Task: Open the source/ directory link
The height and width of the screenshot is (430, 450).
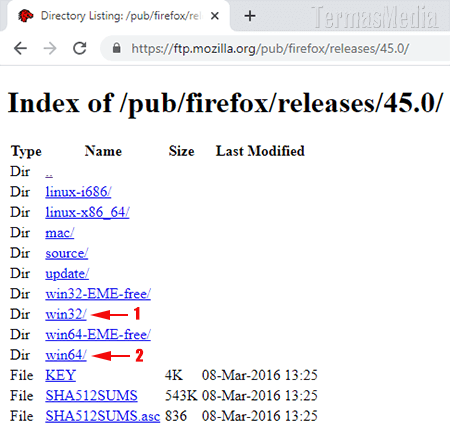Action: click(x=67, y=253)
